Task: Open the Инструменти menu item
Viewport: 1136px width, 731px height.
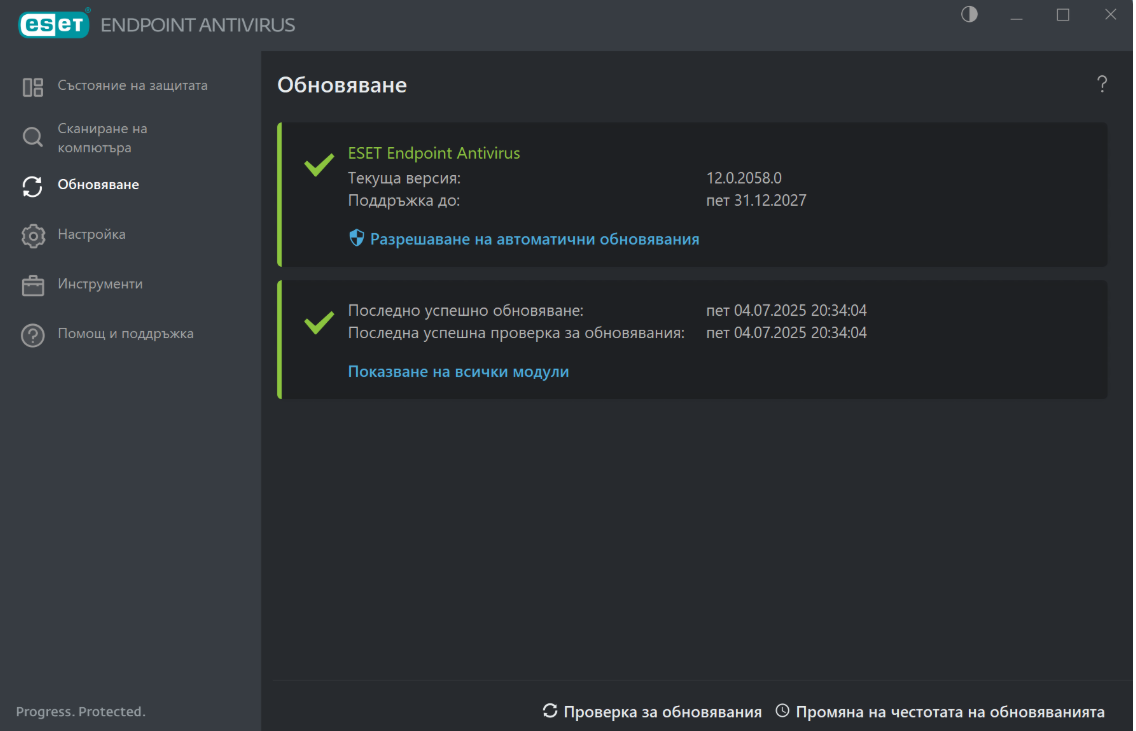Action: click(x=100, y=284)
